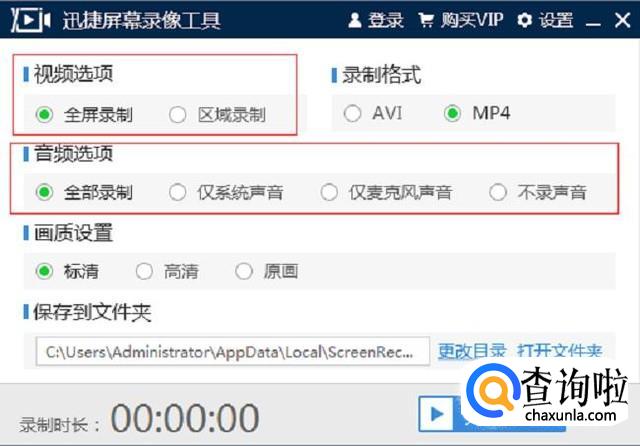Select 区域录制 video option

[178, 115]
